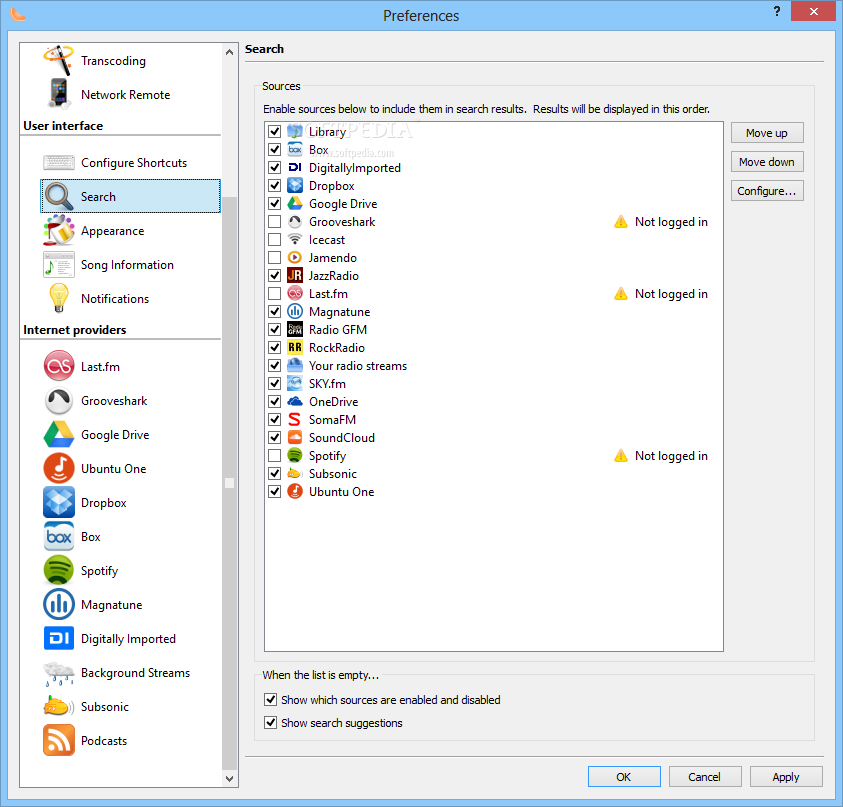Image resolution: width=843 pixels, height=807 pixels.
Task: Open the Network Remote phone icon
Action: coord(59,94)
